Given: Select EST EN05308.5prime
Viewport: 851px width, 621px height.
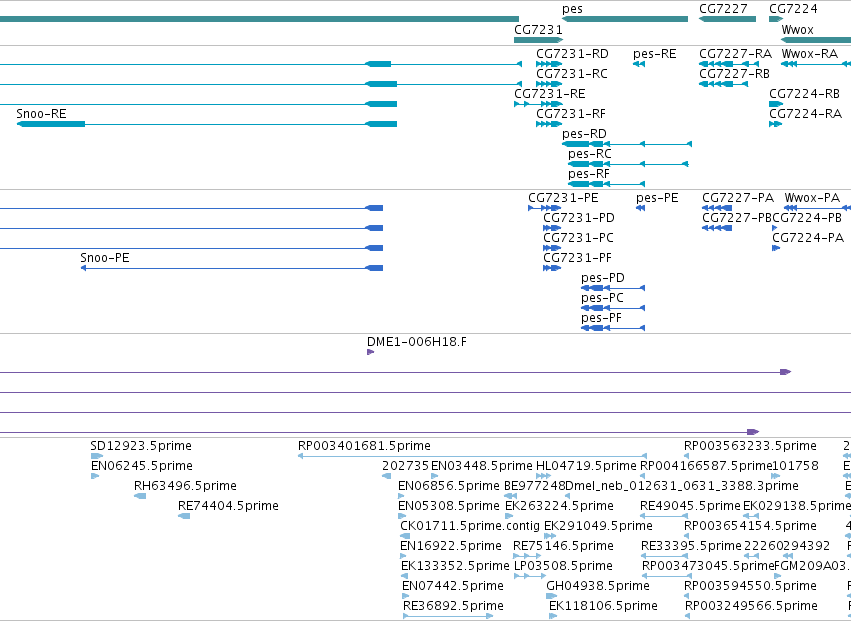Looking at the screenshot, I should click(401, 516).
